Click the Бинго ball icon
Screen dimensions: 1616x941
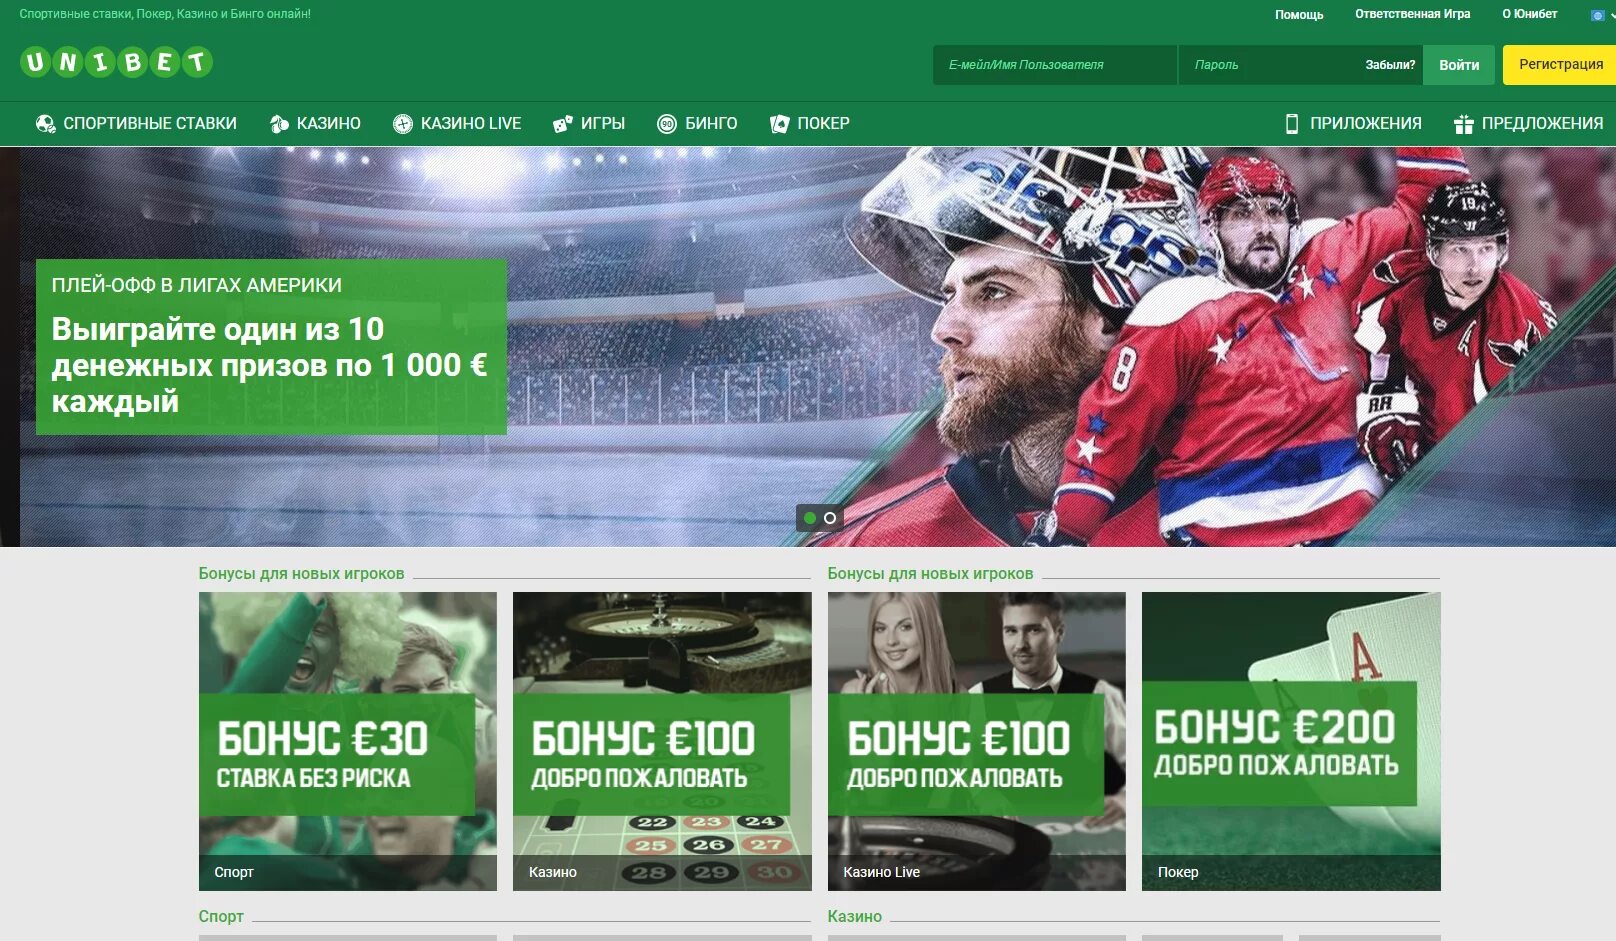coord(667,124)
